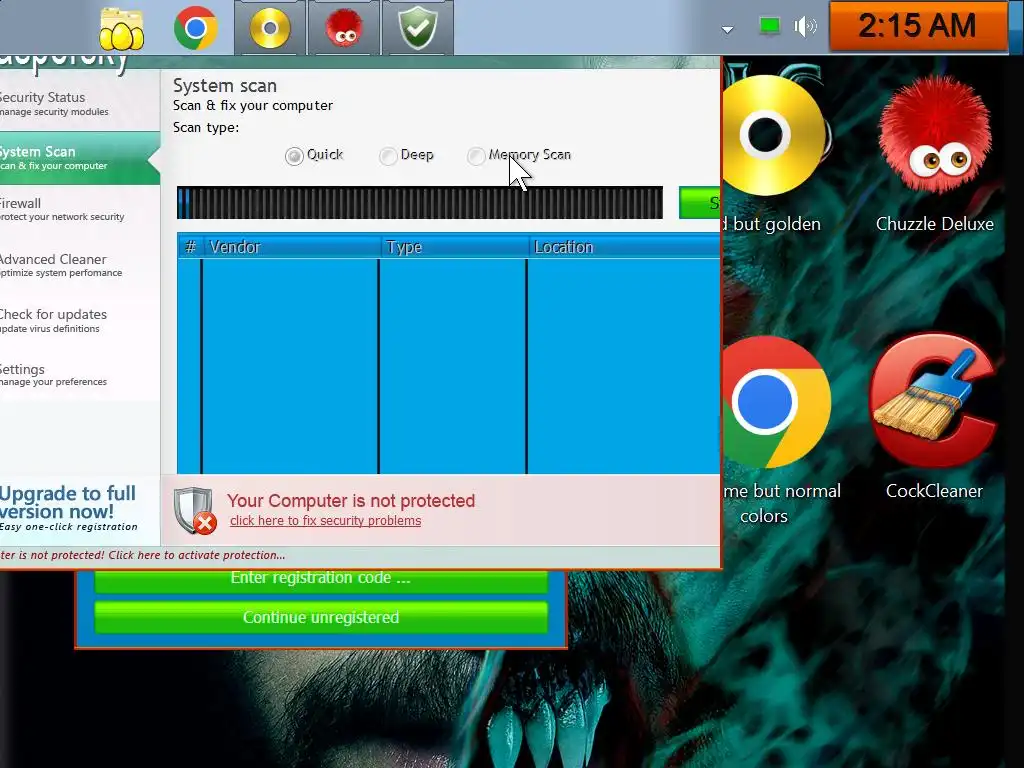Open Settings in the sidebar
This screenshot has width=1024, height=768.
80,375
